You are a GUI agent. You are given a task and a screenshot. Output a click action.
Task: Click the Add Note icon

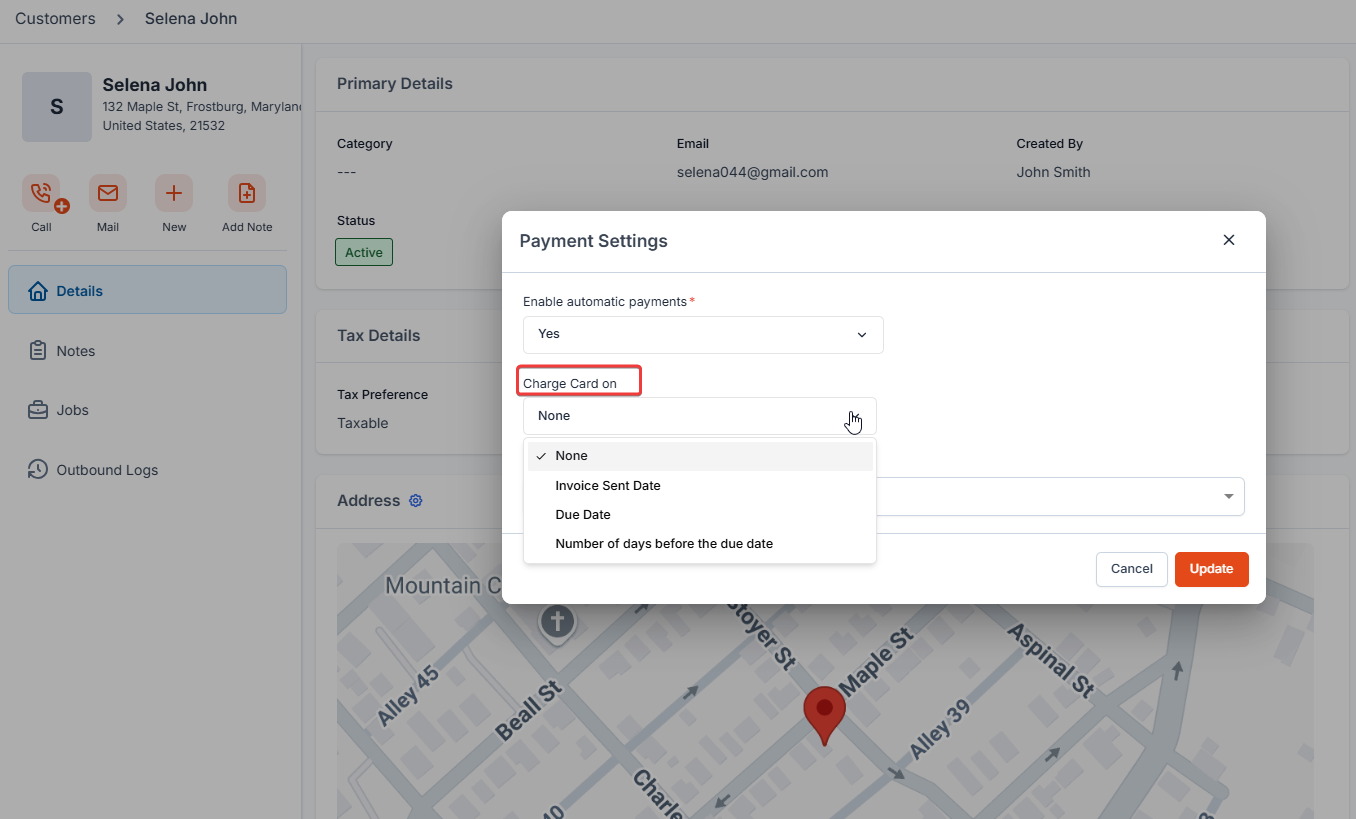click(x=247, y=193)
